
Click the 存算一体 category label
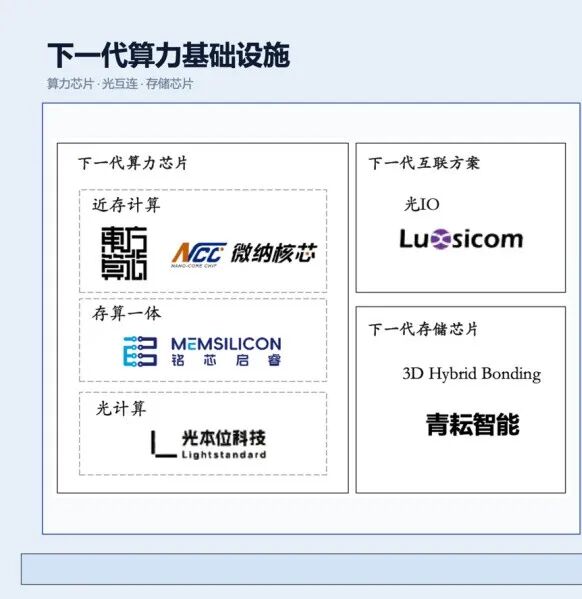tap(126, 314)
